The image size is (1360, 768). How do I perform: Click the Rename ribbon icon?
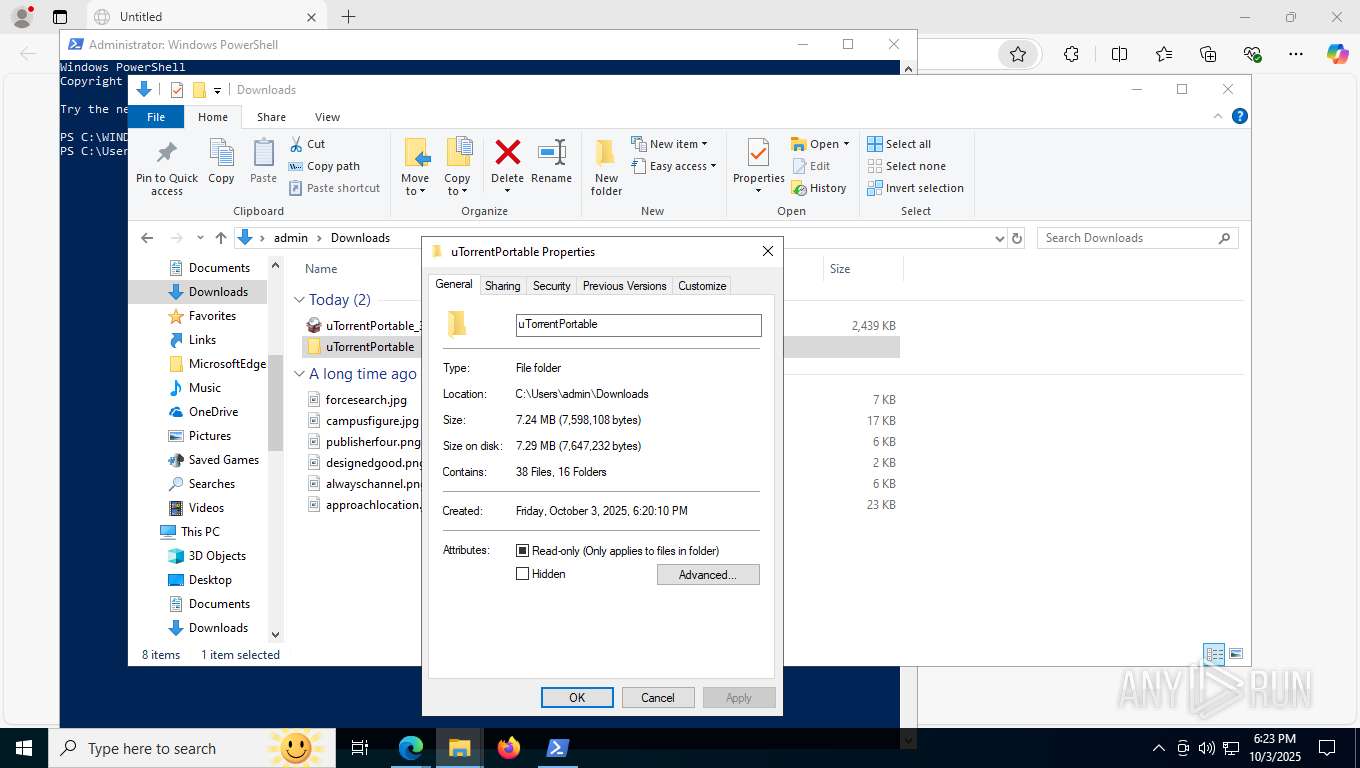551,152
